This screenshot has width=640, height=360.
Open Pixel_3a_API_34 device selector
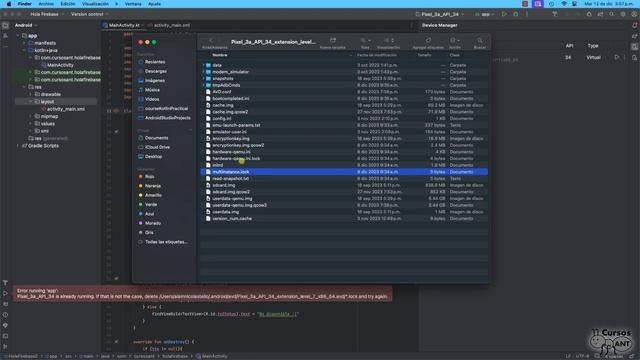440,14
